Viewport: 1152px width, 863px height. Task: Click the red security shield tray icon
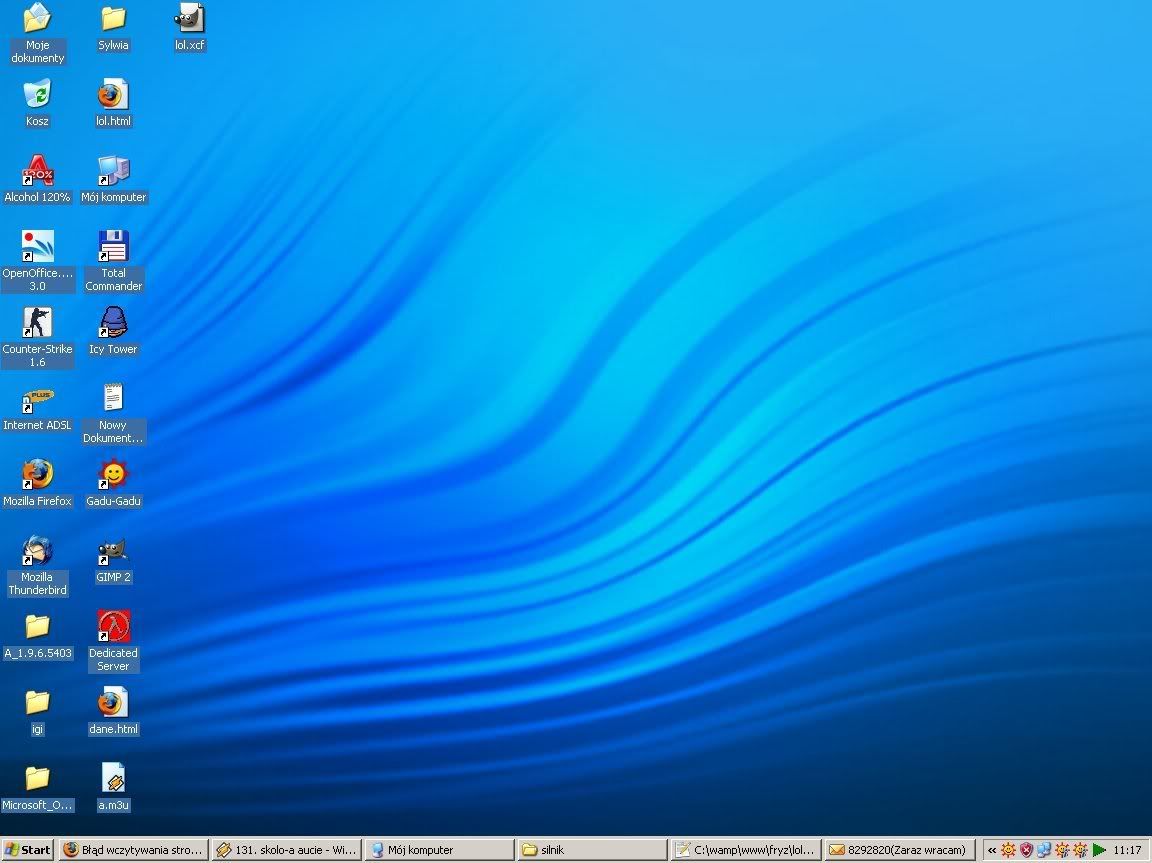click(x=1026, y=850)
